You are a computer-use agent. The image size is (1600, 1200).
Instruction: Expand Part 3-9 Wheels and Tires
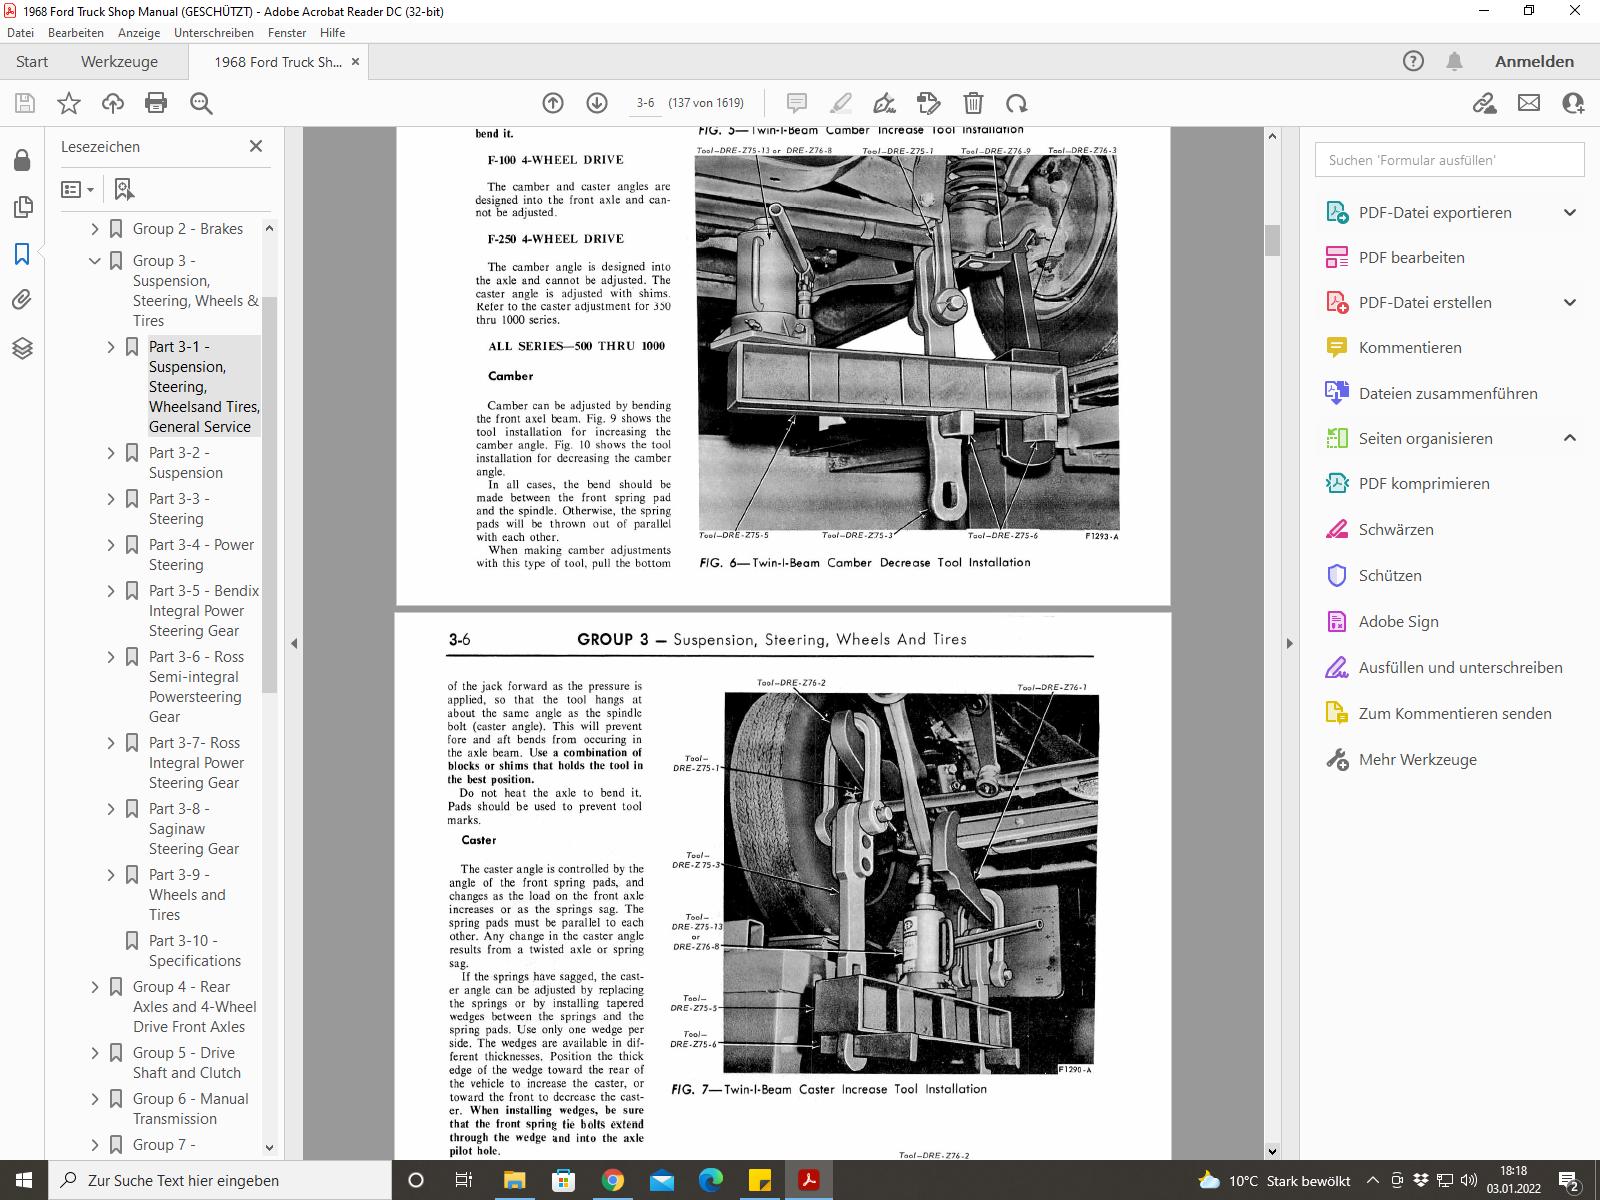tap(111, 875)
